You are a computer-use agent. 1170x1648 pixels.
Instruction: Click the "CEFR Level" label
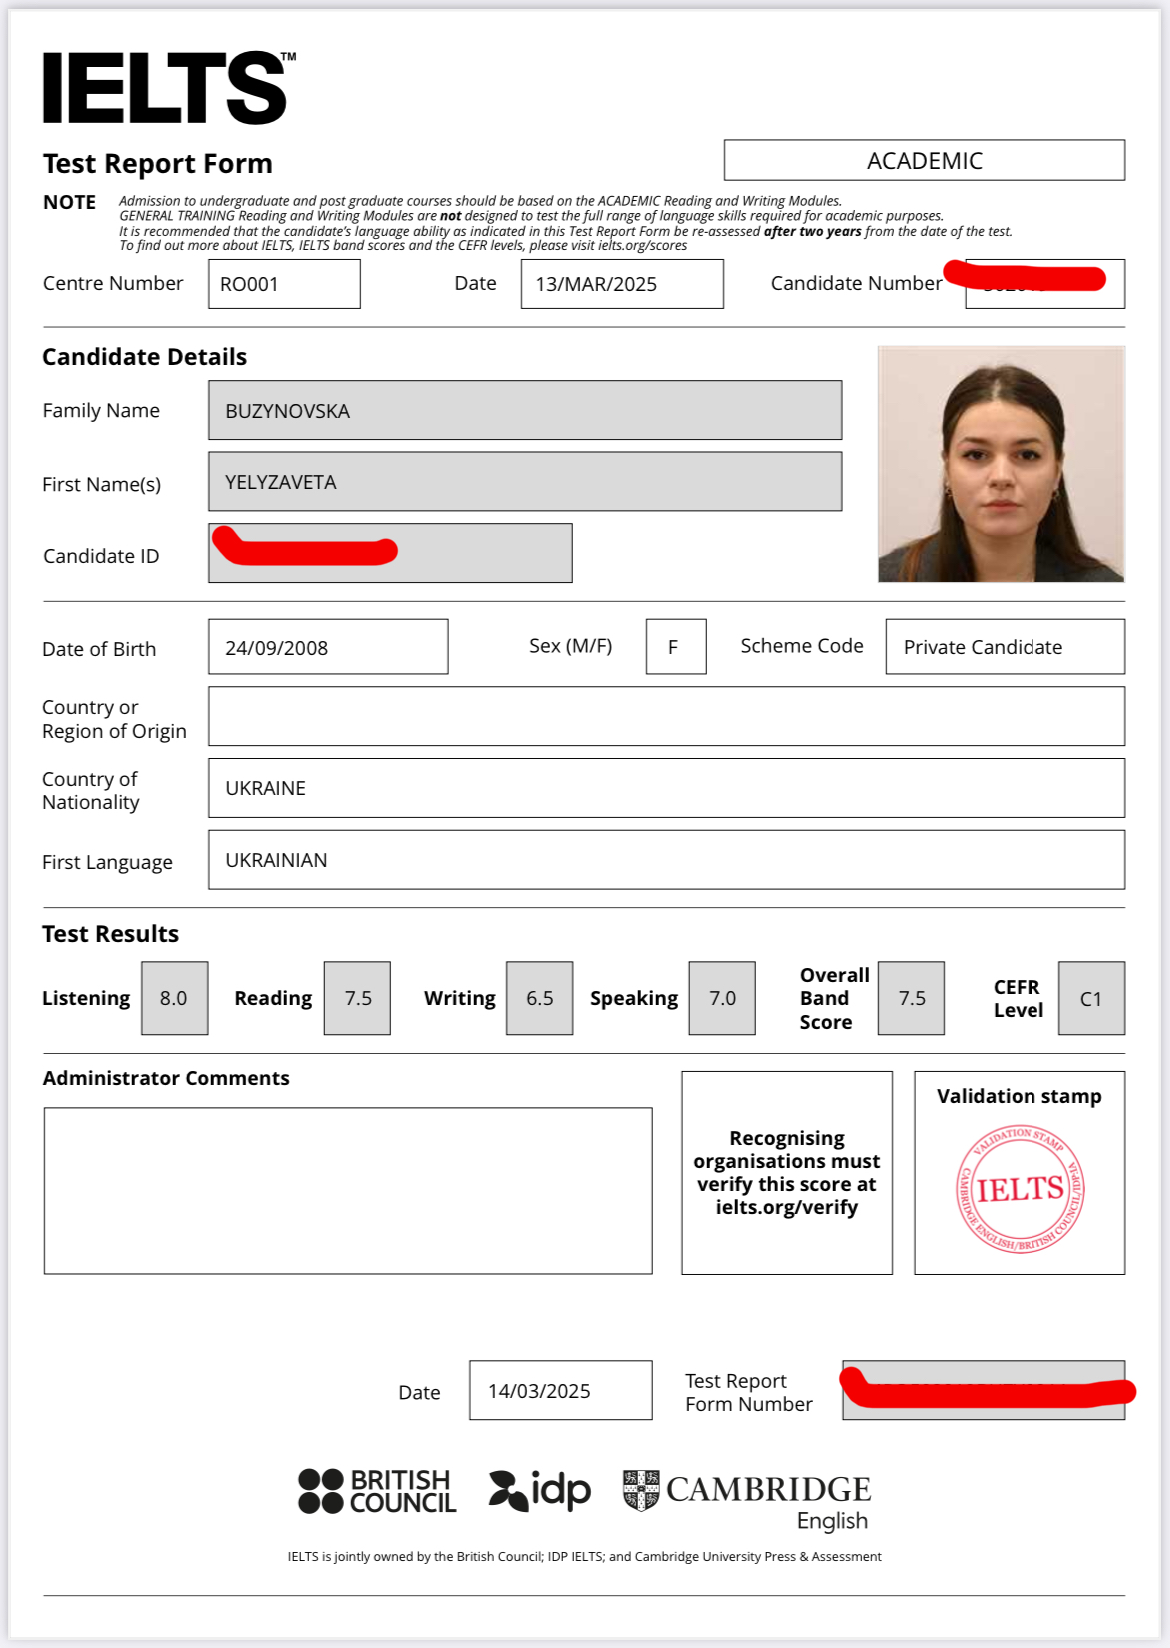click(x=1018, y=998)
